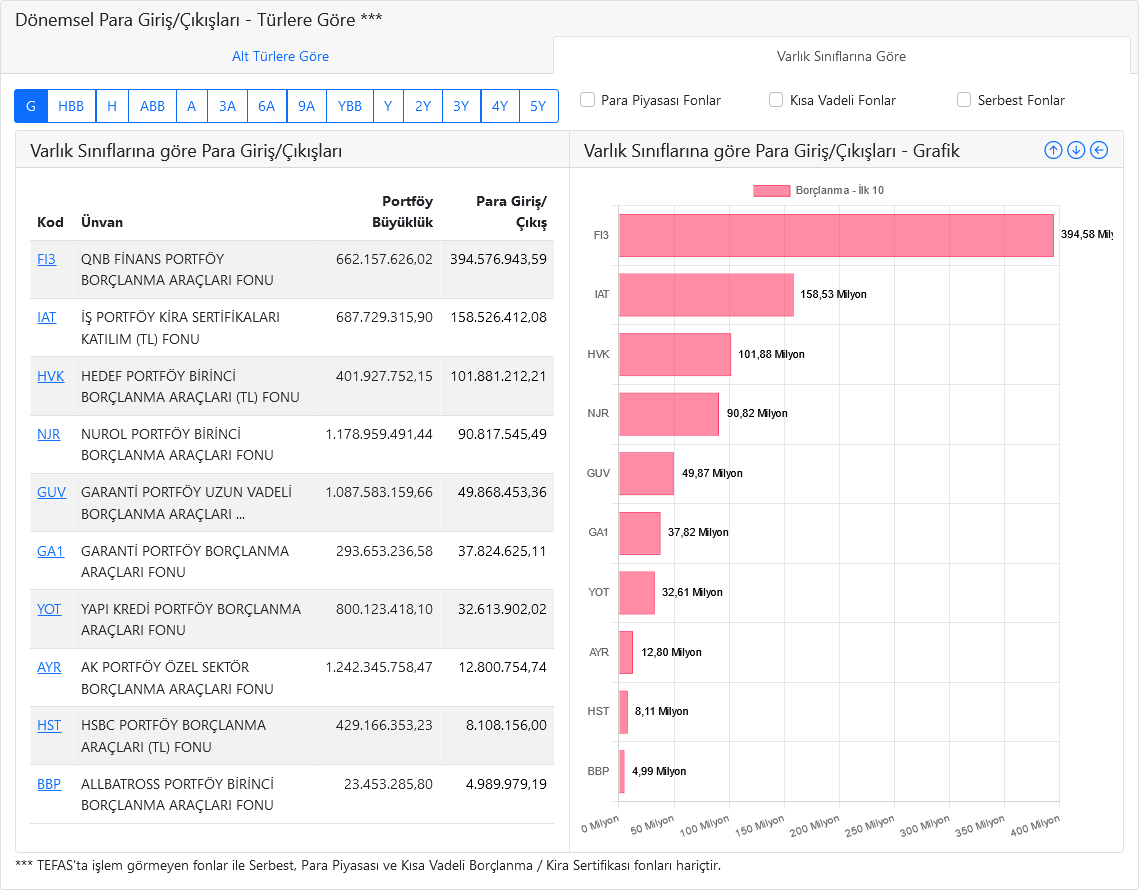Click the Ünvan column header

102,222
